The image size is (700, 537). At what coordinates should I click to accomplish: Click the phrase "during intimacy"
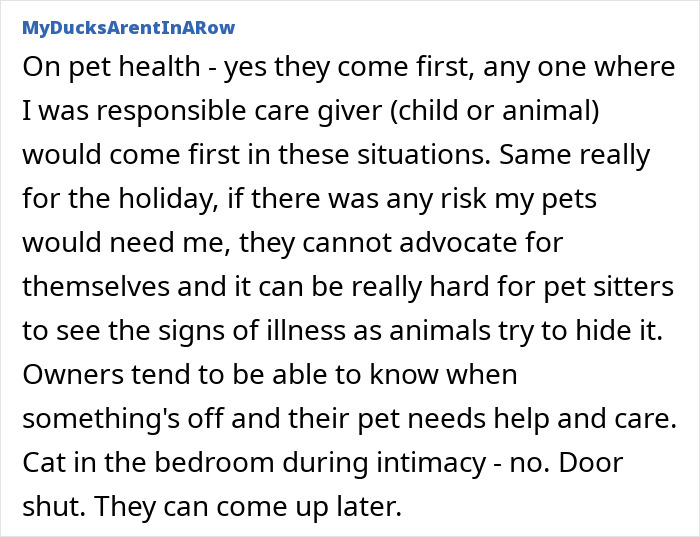[347, 464]
